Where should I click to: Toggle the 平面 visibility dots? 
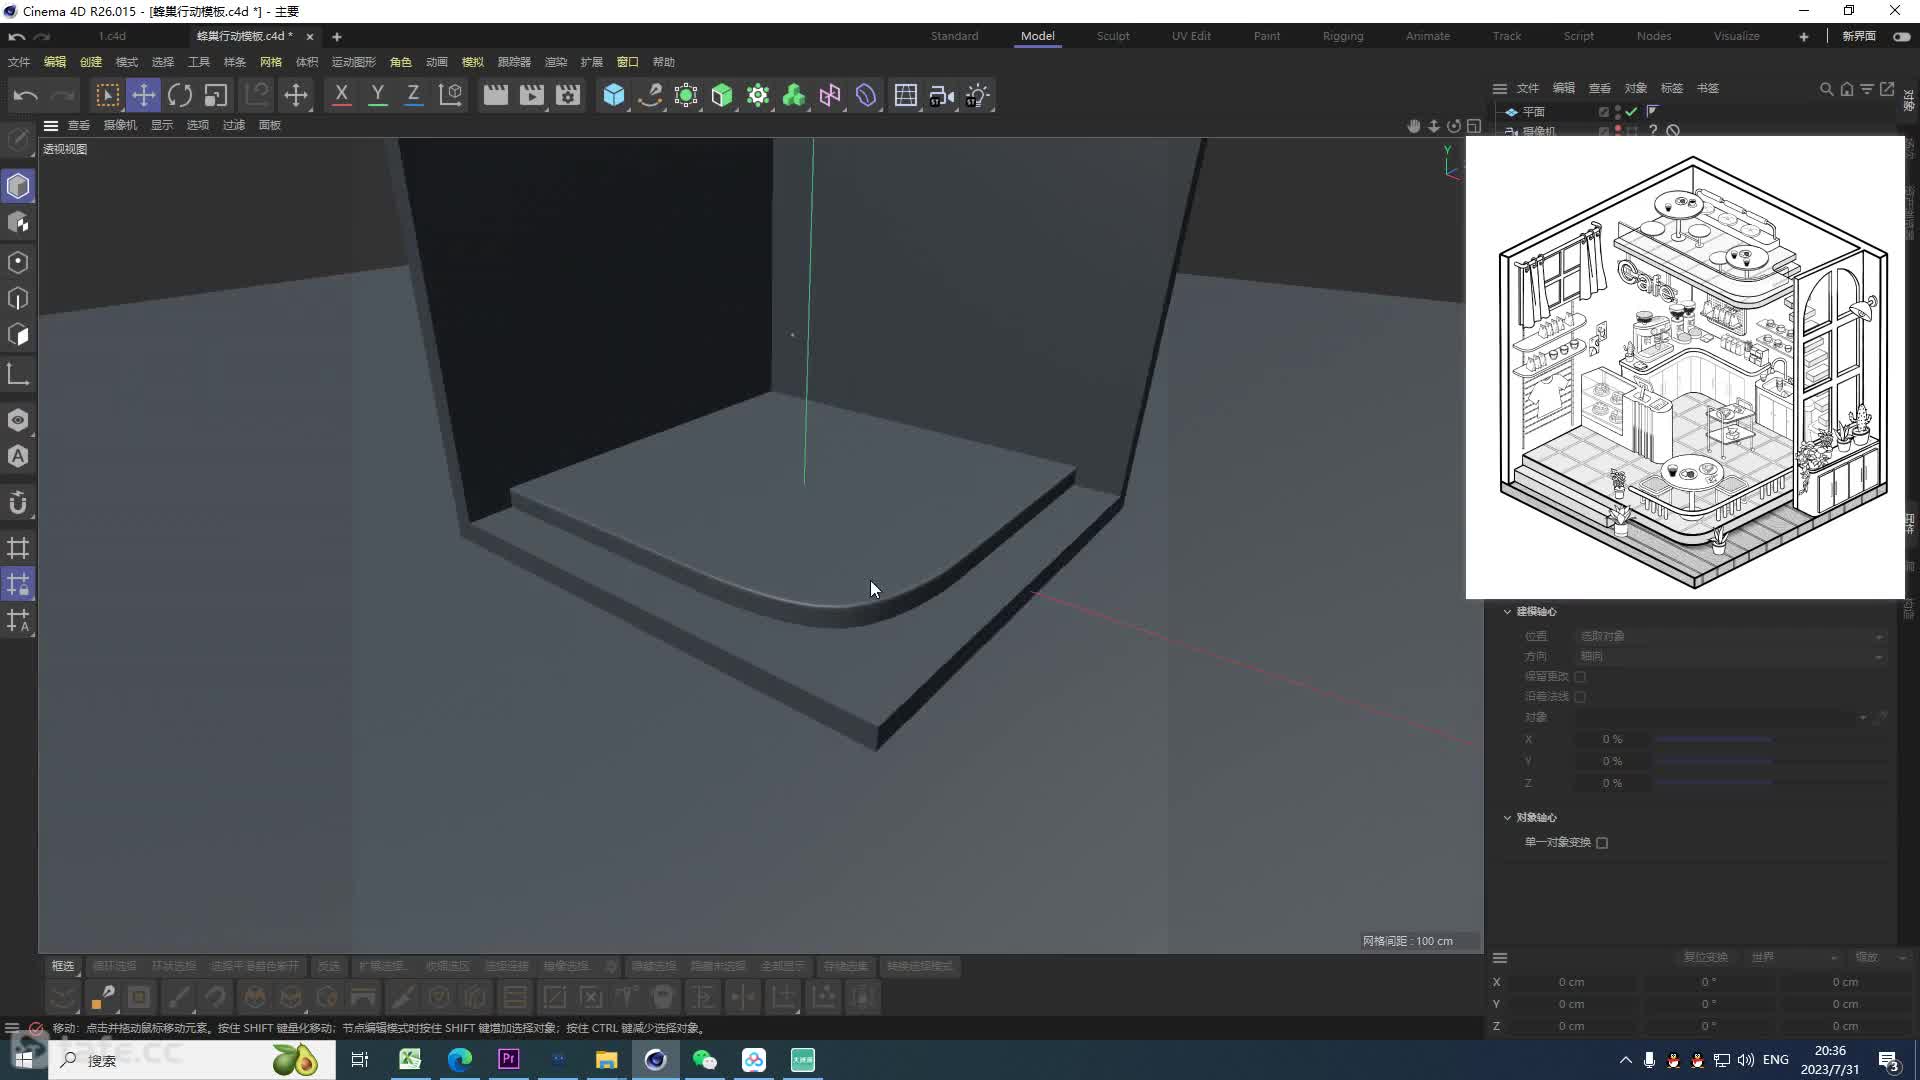coord(1618,112)
